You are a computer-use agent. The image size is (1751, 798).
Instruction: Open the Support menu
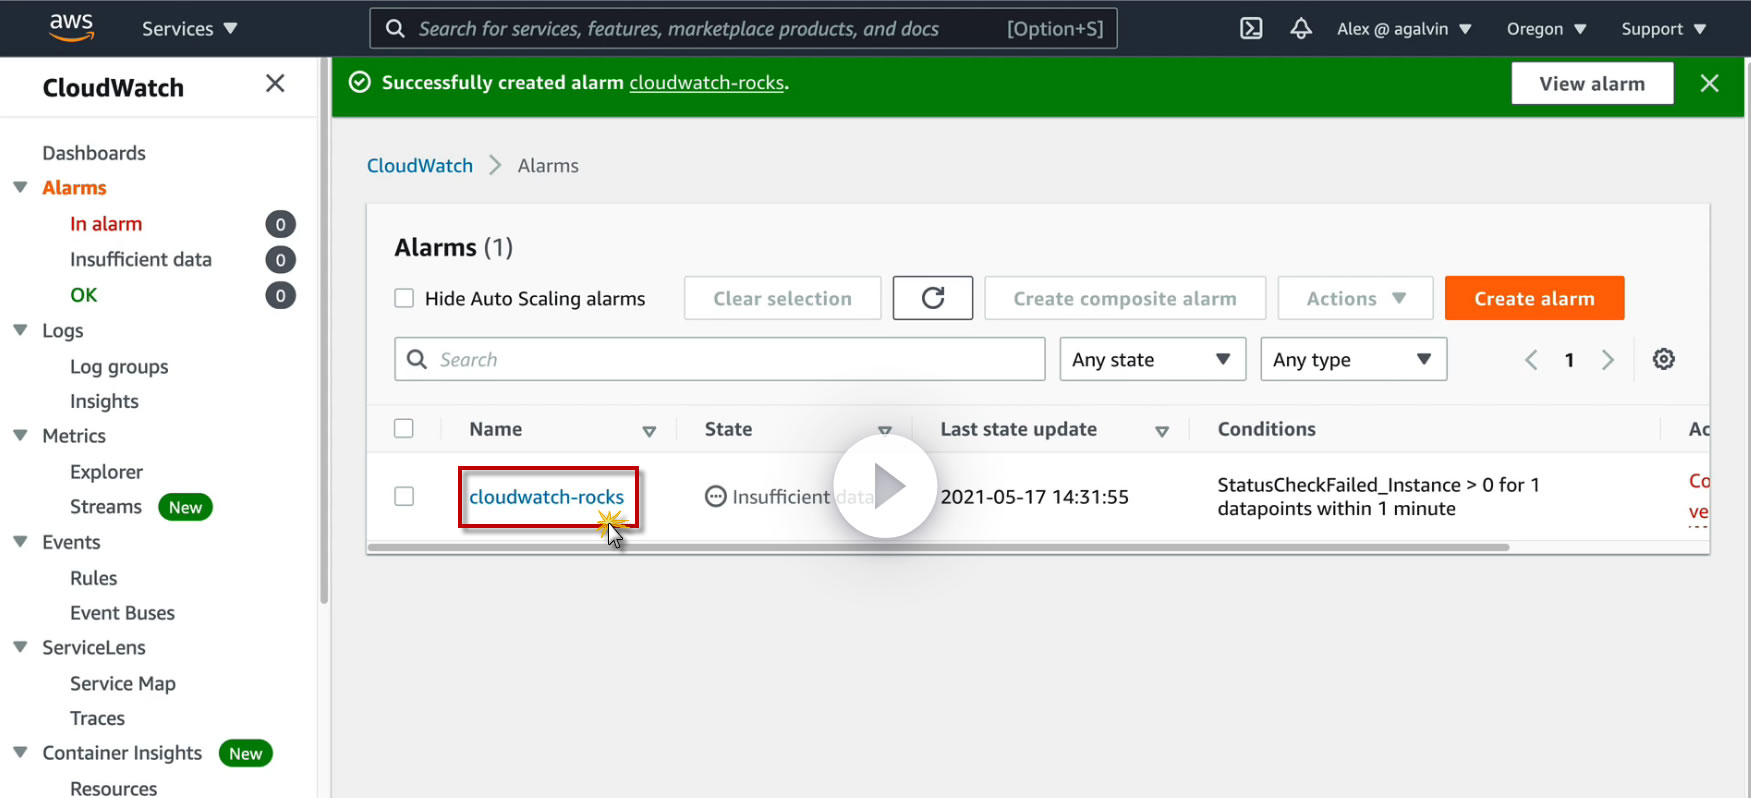click(1663, 29)
